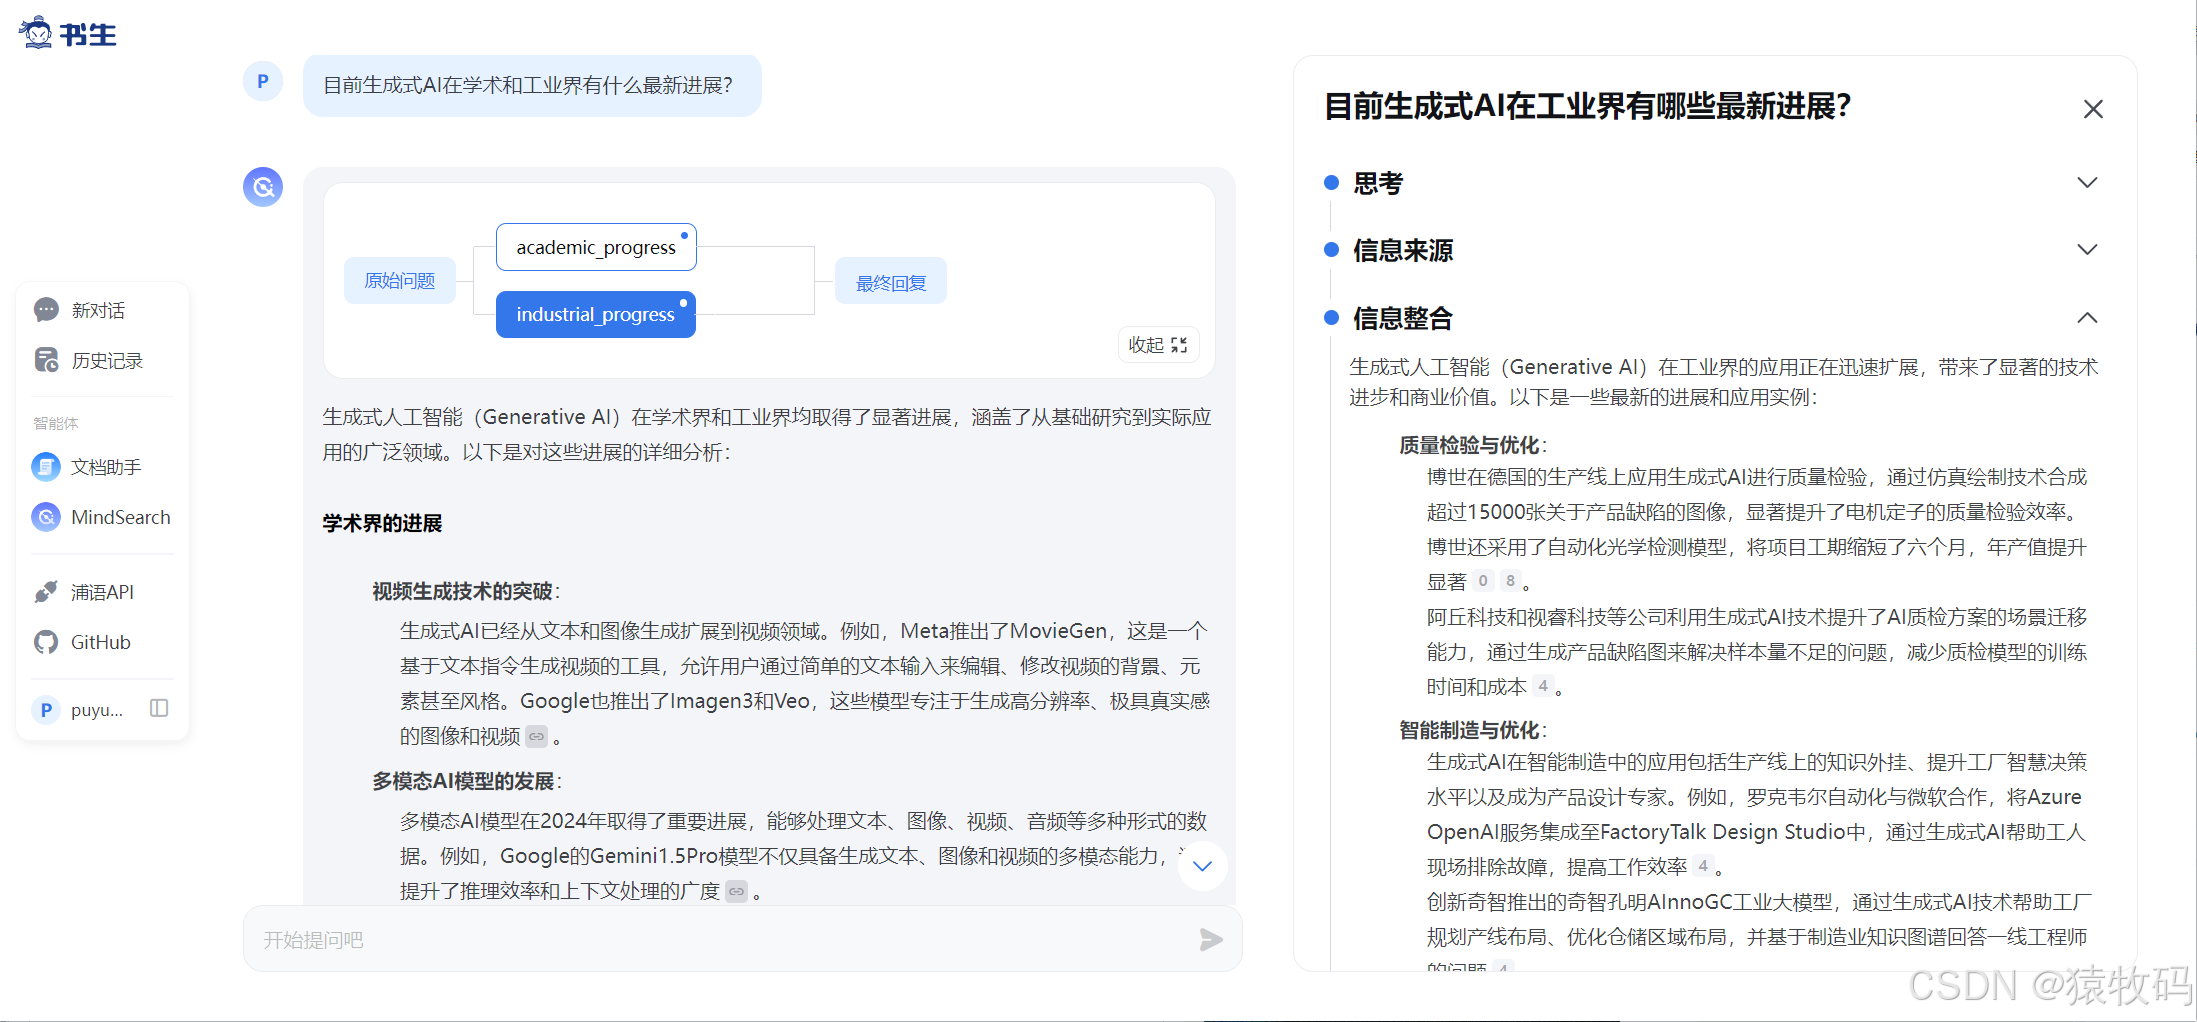Open the citation link icon after 处理的广度
This screenshot has width=2197, height=1022.
(x=737, y=891)
